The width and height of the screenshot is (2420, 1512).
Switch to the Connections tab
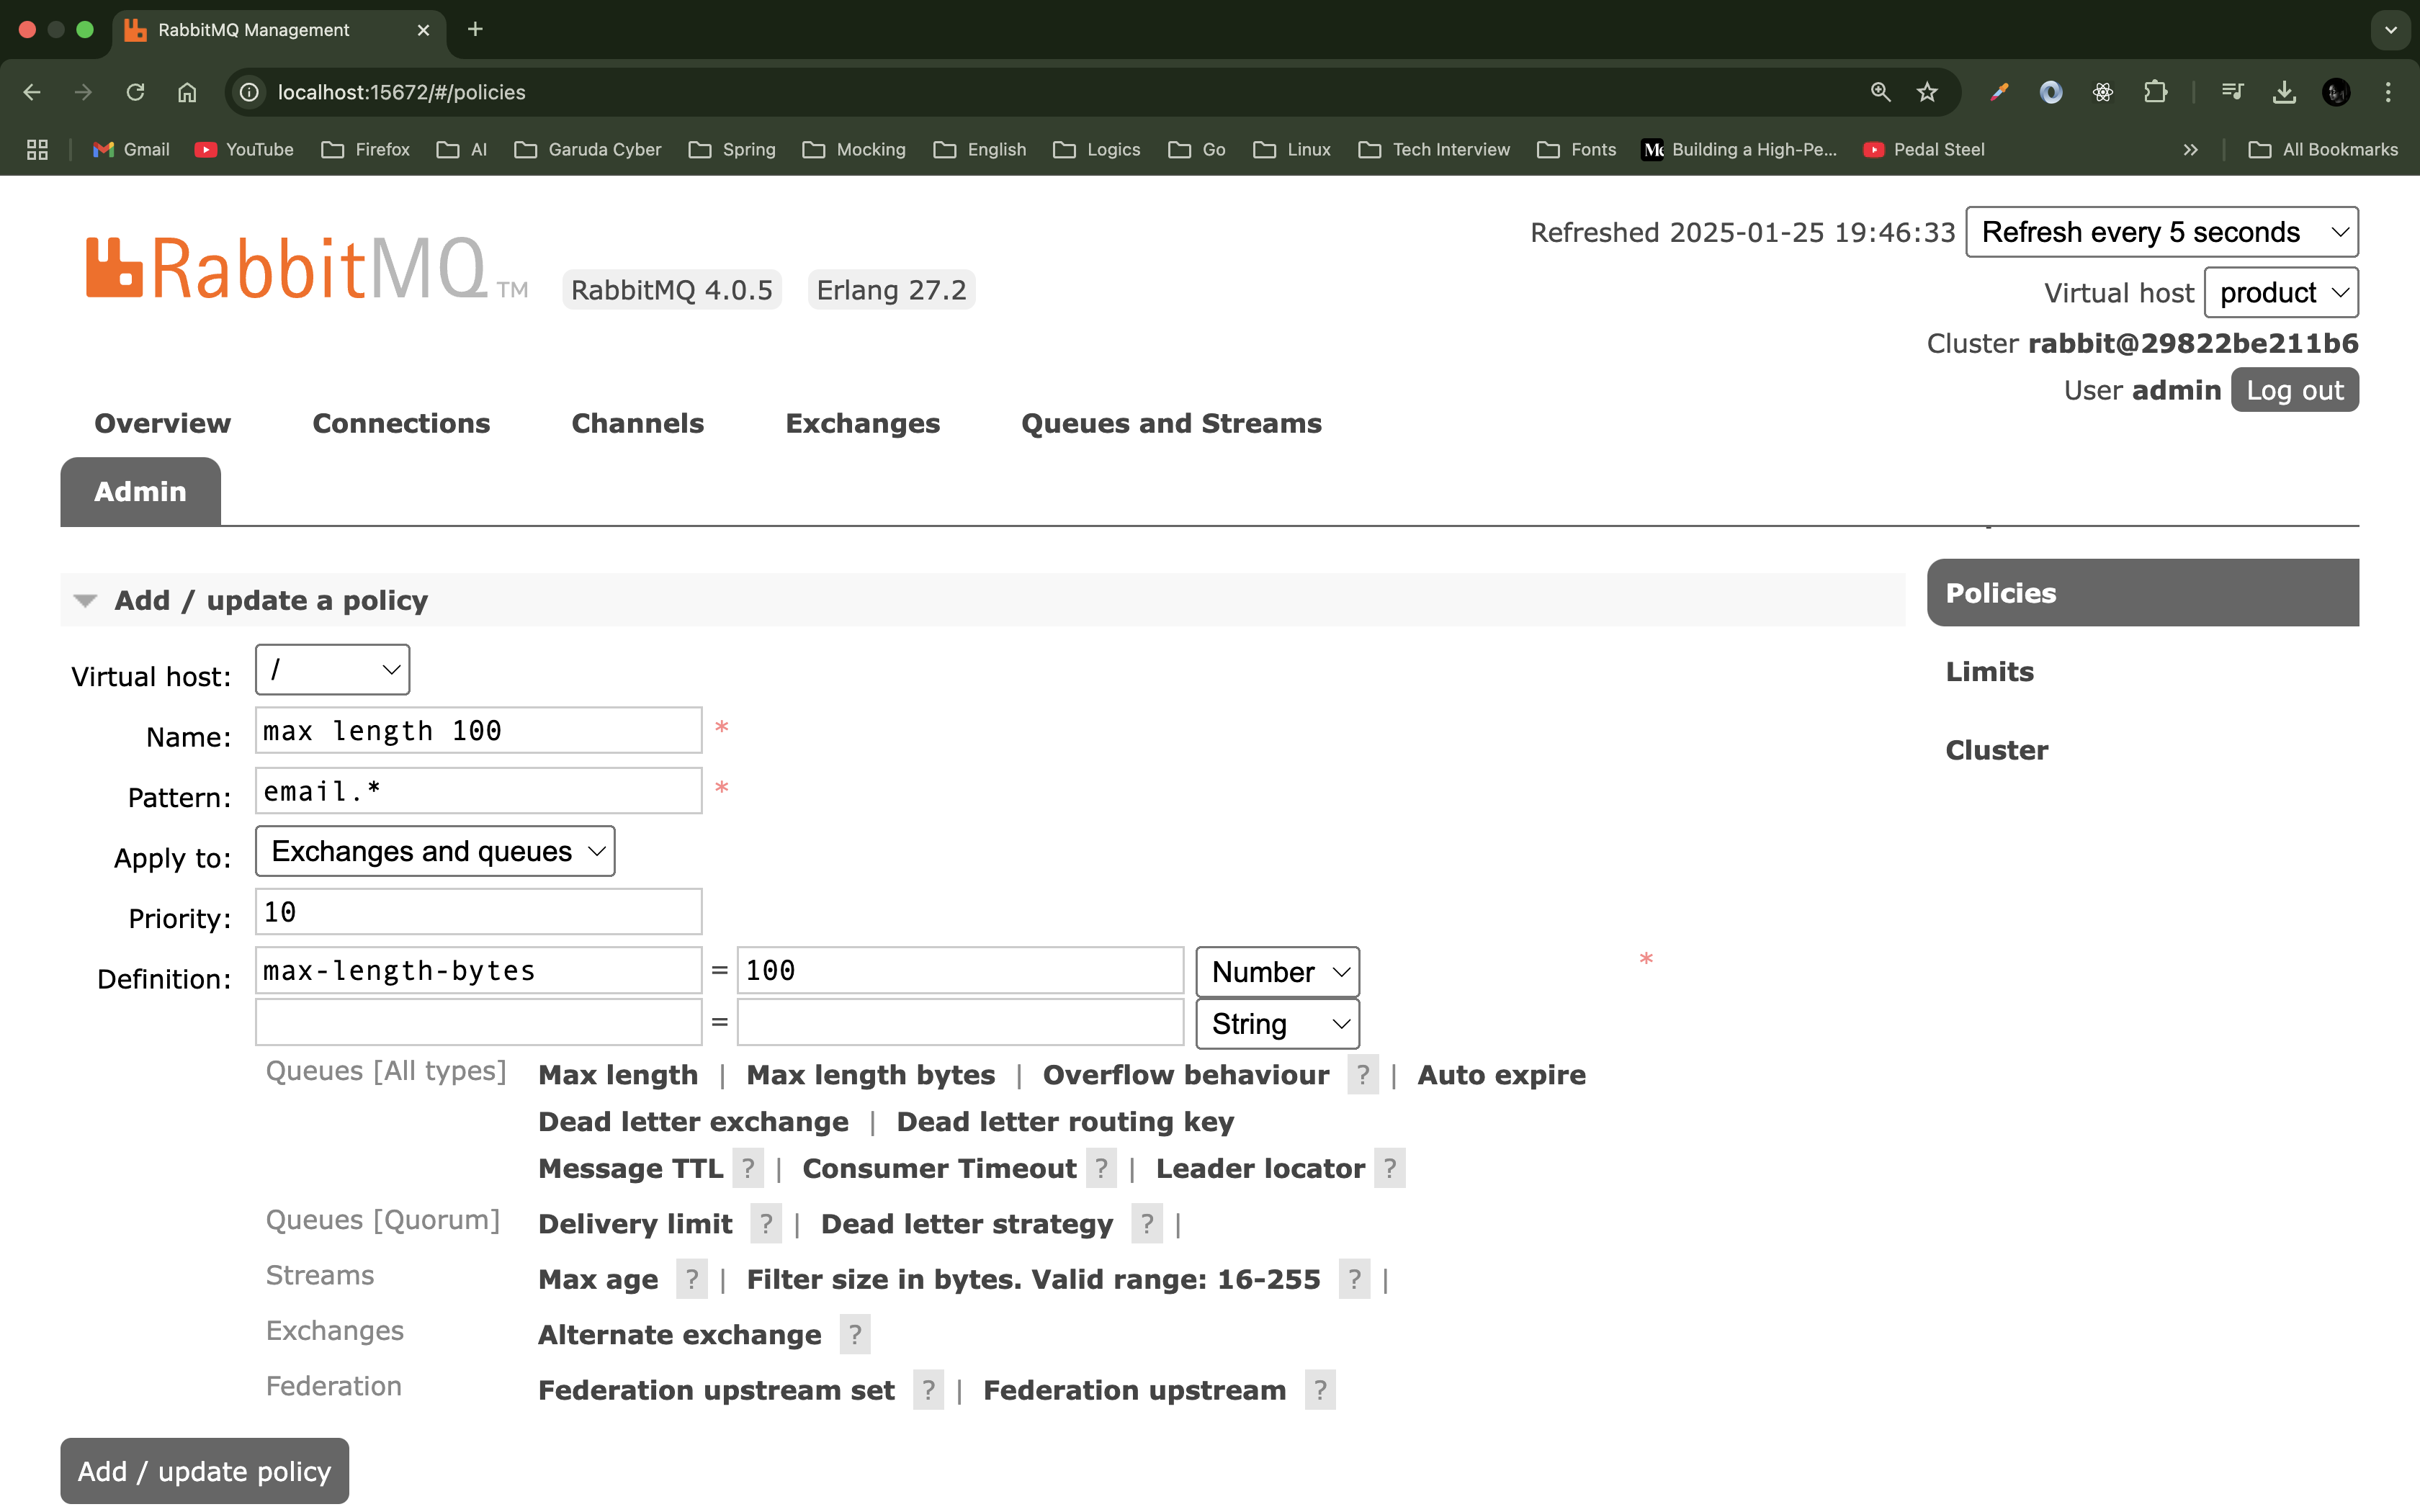(401, 423)
